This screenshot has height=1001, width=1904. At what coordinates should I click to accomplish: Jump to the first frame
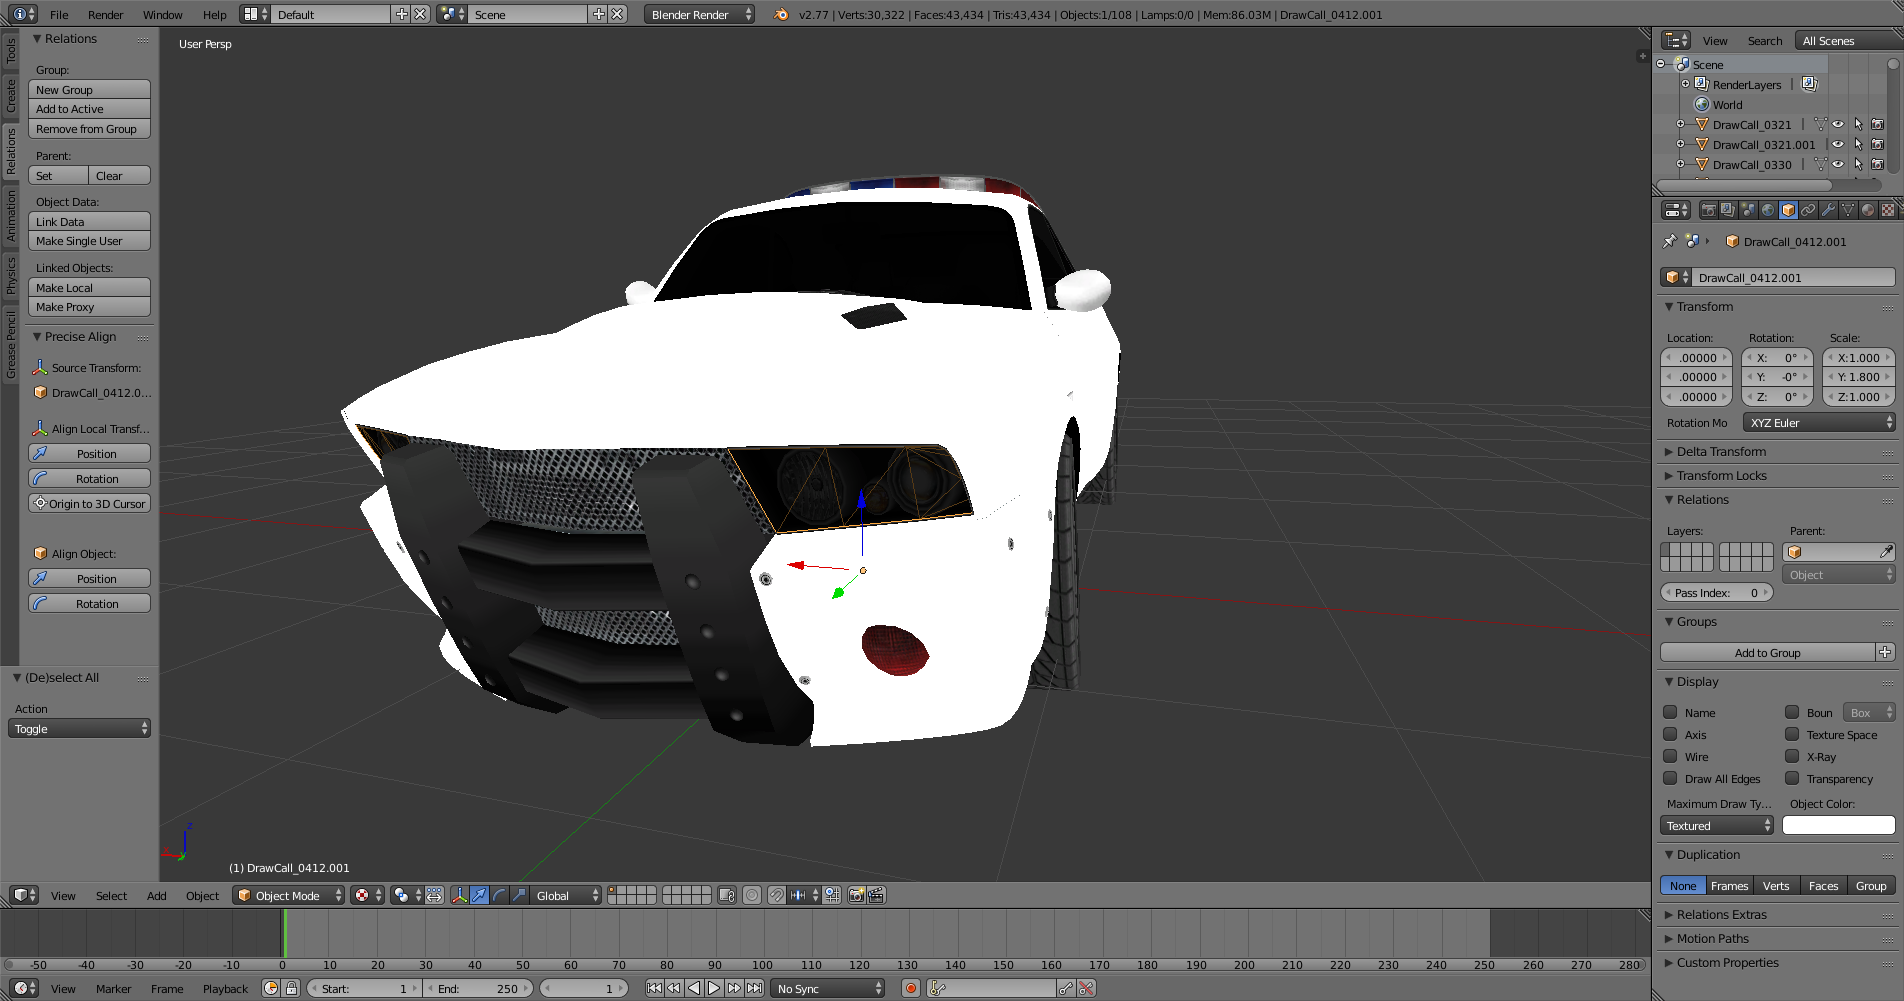pos(654,988)
